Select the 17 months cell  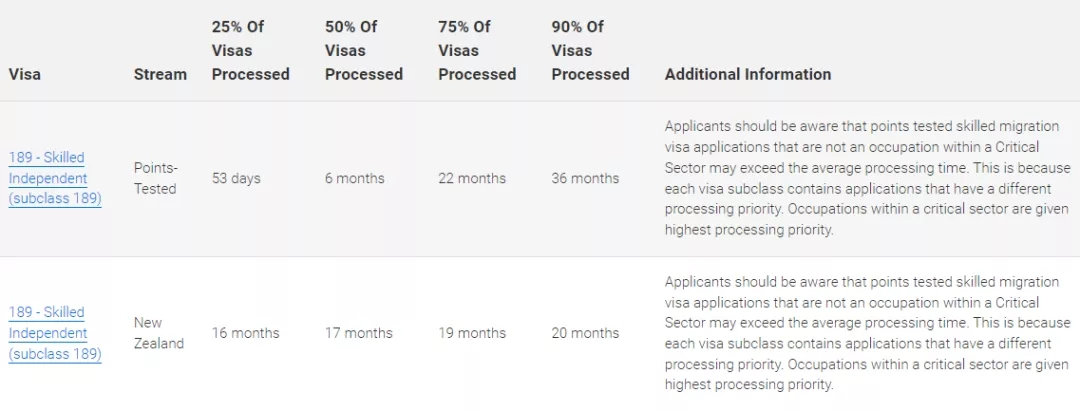click(358, 333)
